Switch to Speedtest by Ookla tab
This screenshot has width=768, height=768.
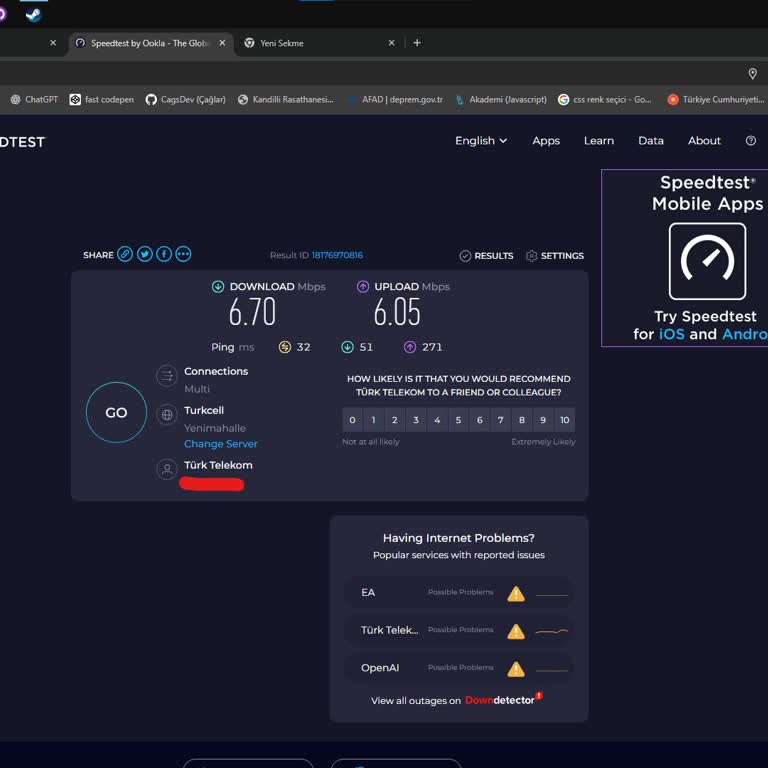pos(149,43)
